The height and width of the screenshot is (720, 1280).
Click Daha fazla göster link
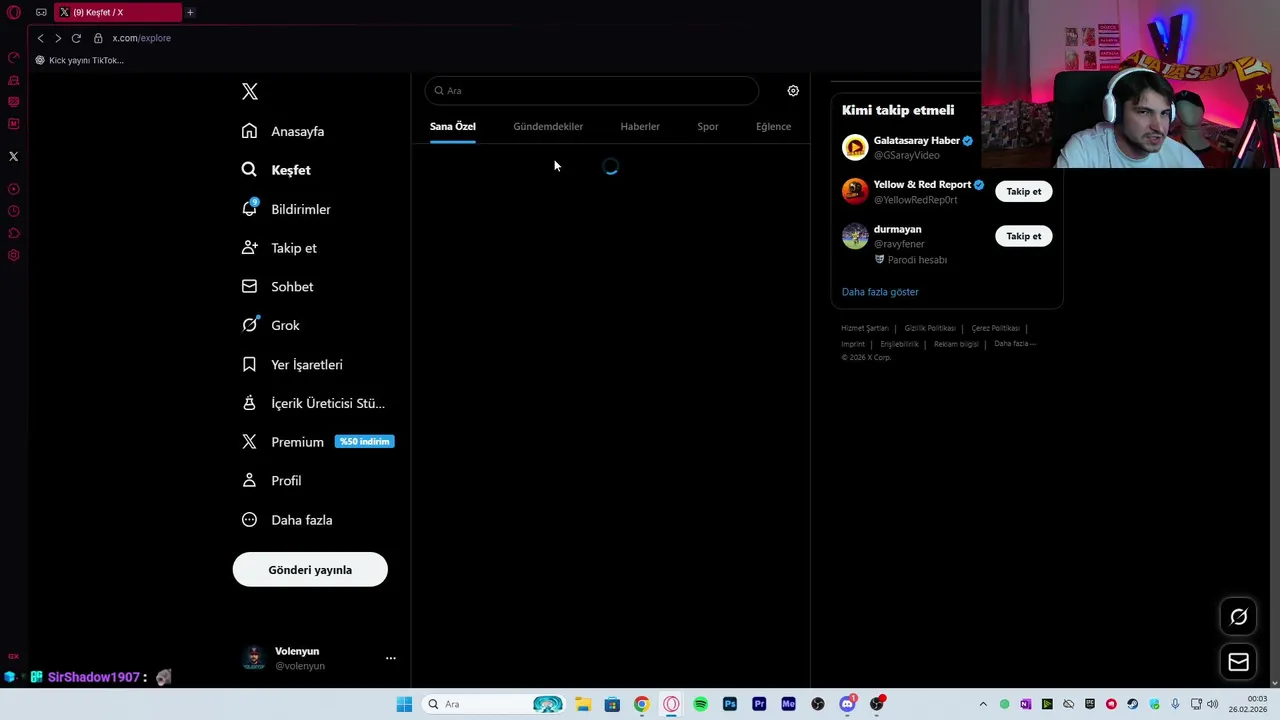(880, 292)
